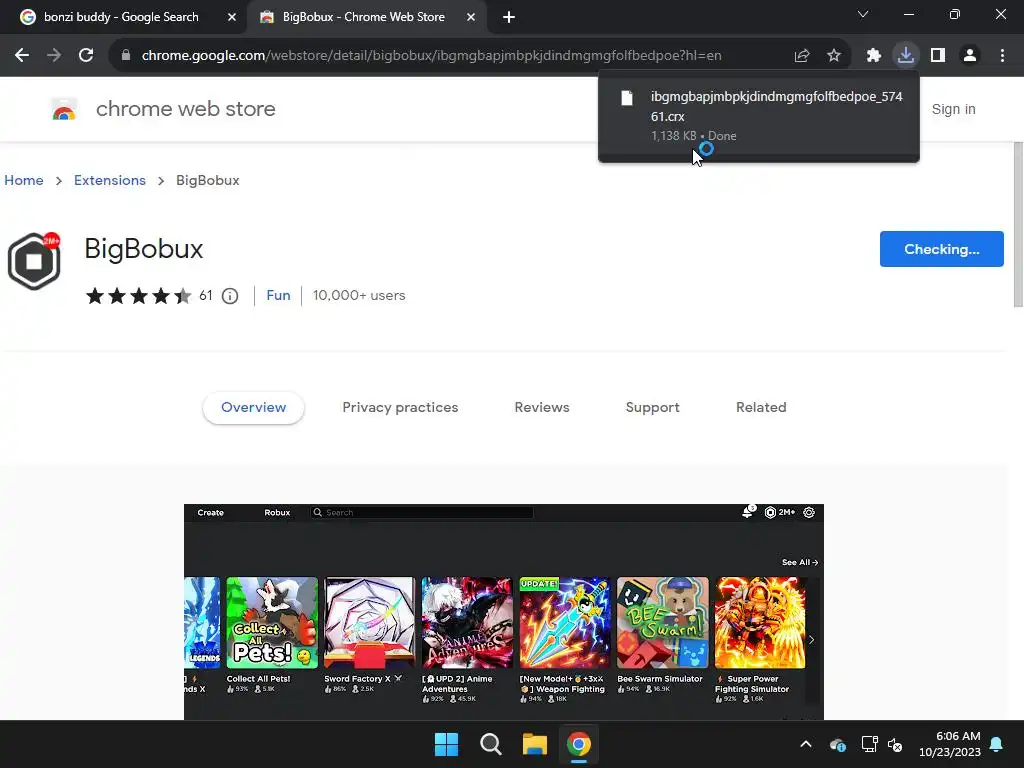Open a new tab with plus button
Screen dimensions: 1024x768
pyautogui.click(x=509, y=17)
